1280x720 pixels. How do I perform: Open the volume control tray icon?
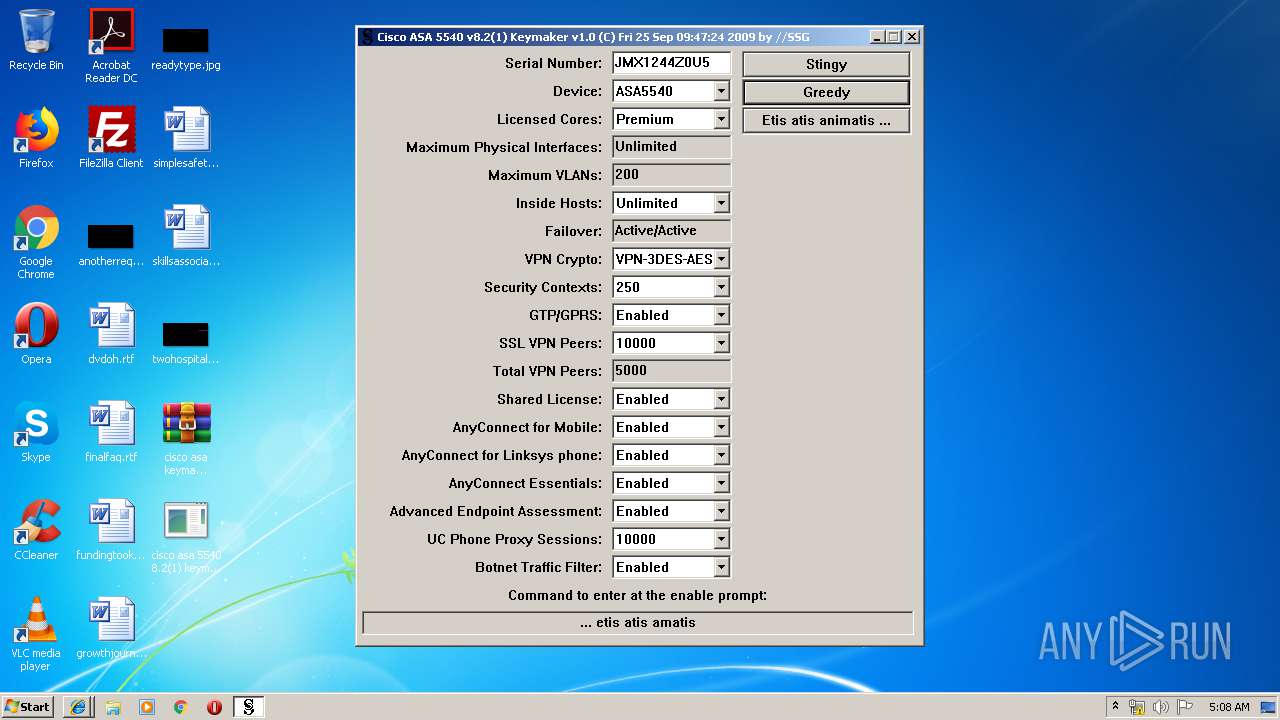(x=1160, y=707)
